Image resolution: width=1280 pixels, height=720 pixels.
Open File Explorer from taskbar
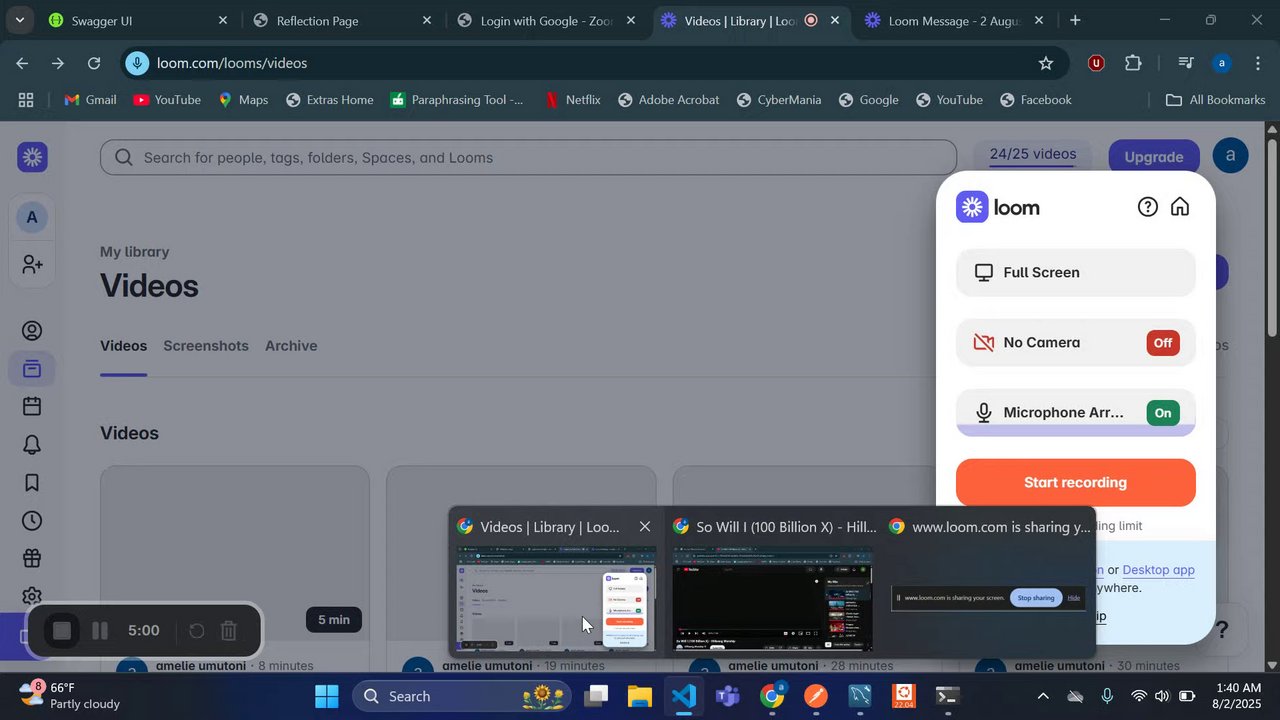pos(640,696)
